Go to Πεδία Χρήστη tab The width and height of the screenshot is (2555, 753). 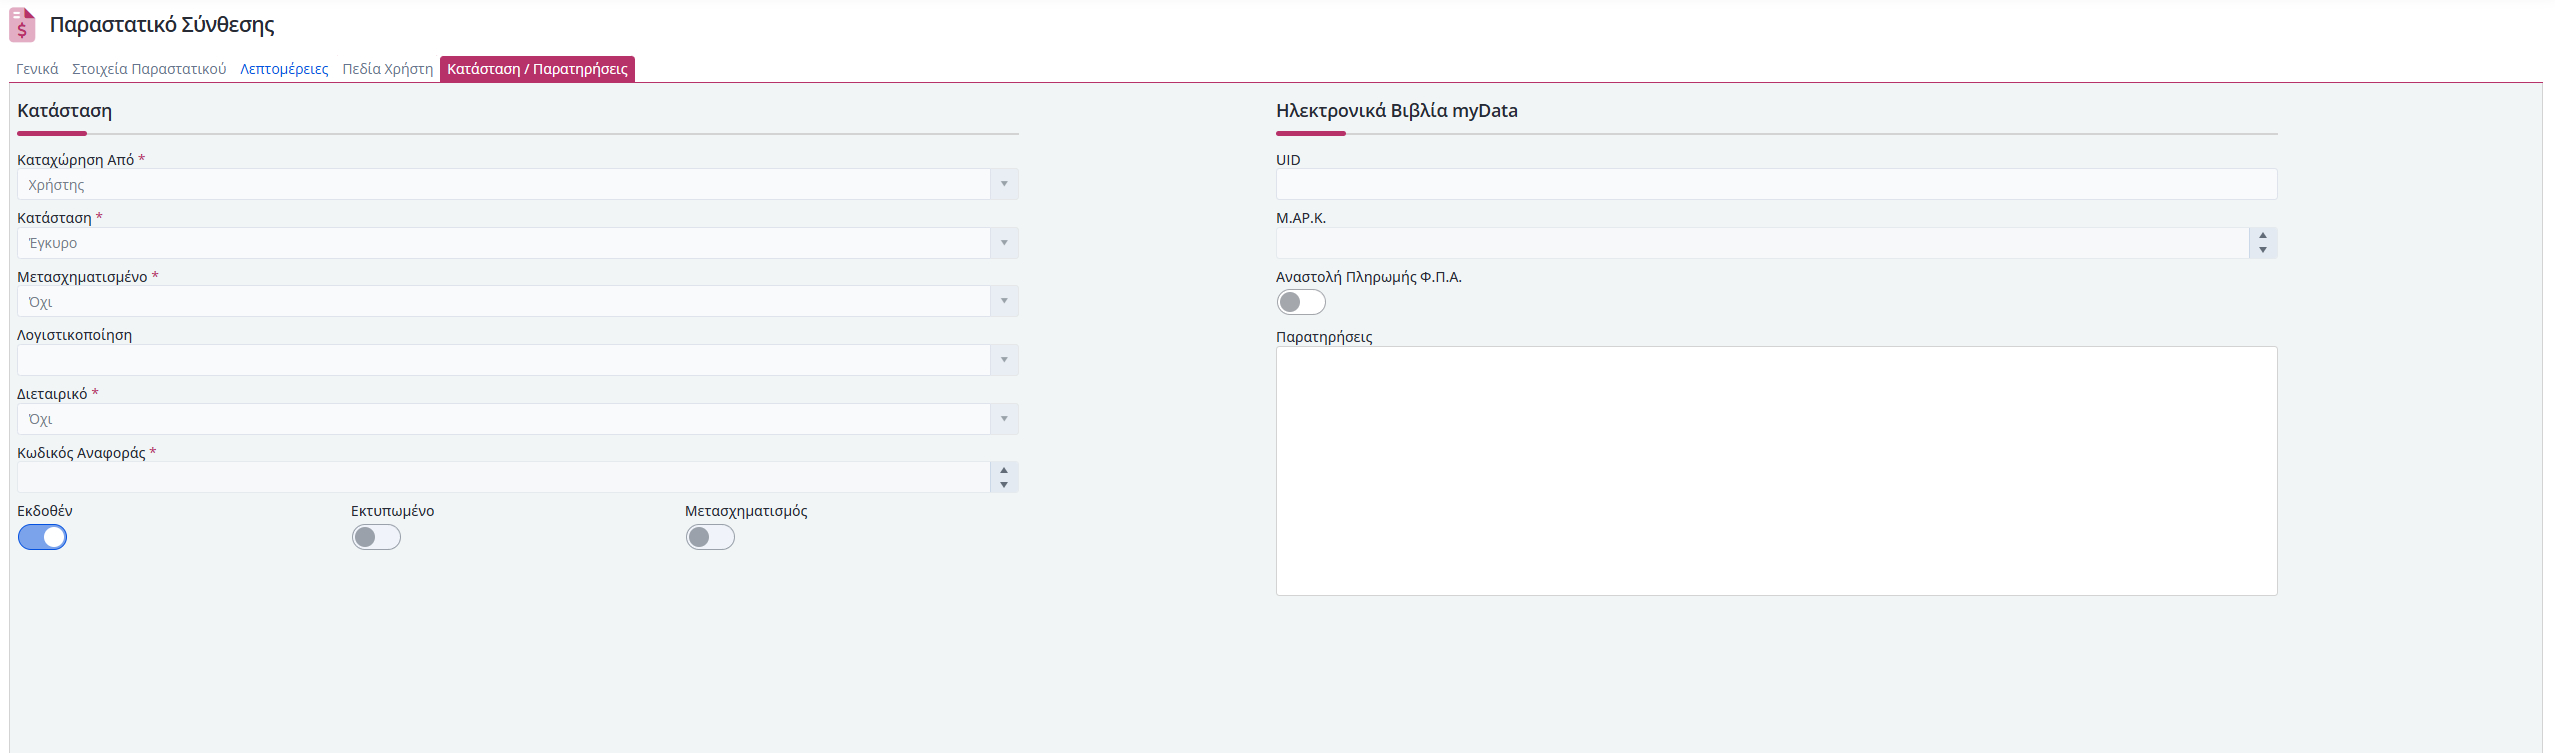pyautogui.click(x=387, y=69)
